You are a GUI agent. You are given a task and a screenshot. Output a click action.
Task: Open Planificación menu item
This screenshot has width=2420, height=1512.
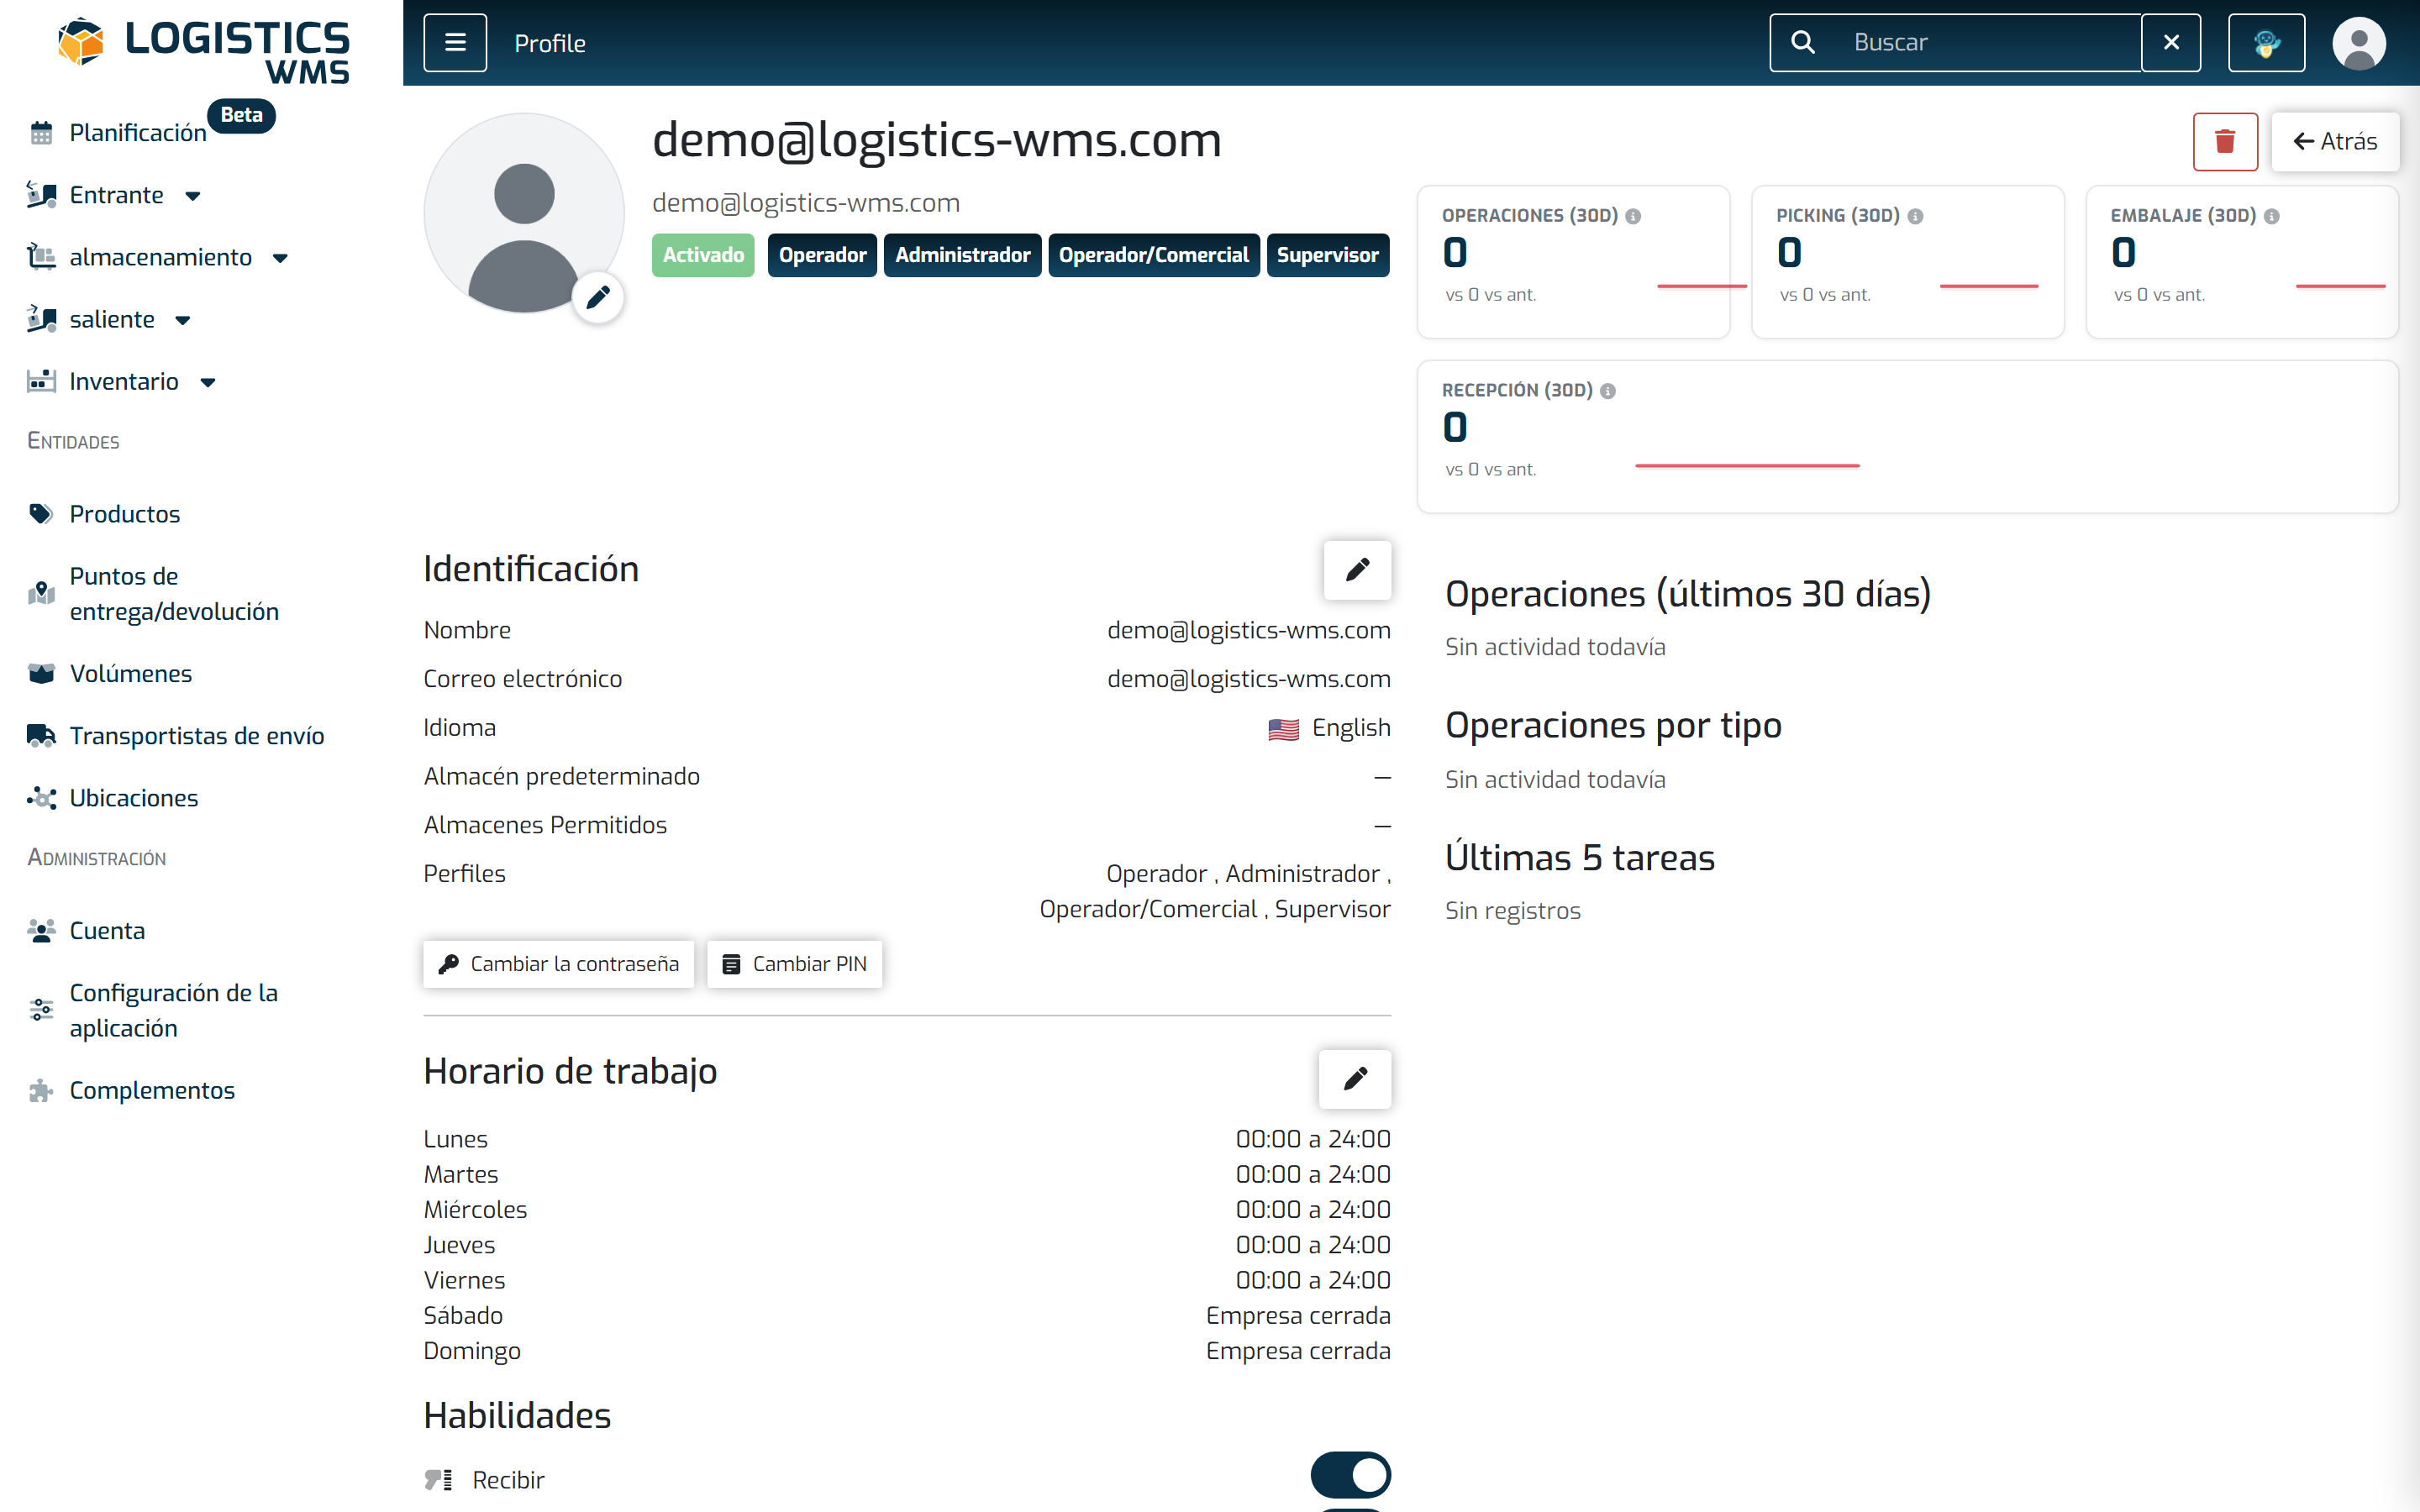pyautogui.click(x=138, y=133)
